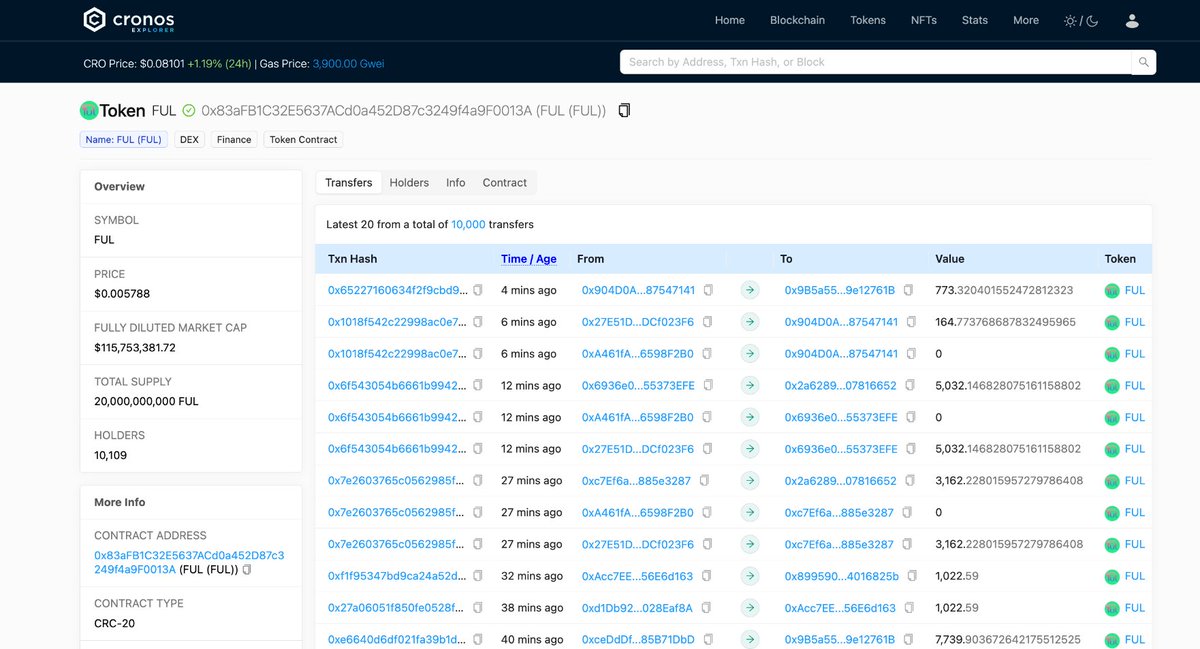The image size is (1200, 649).
Task: Switch to the Holders tab
Action: (x=409, y=182)
